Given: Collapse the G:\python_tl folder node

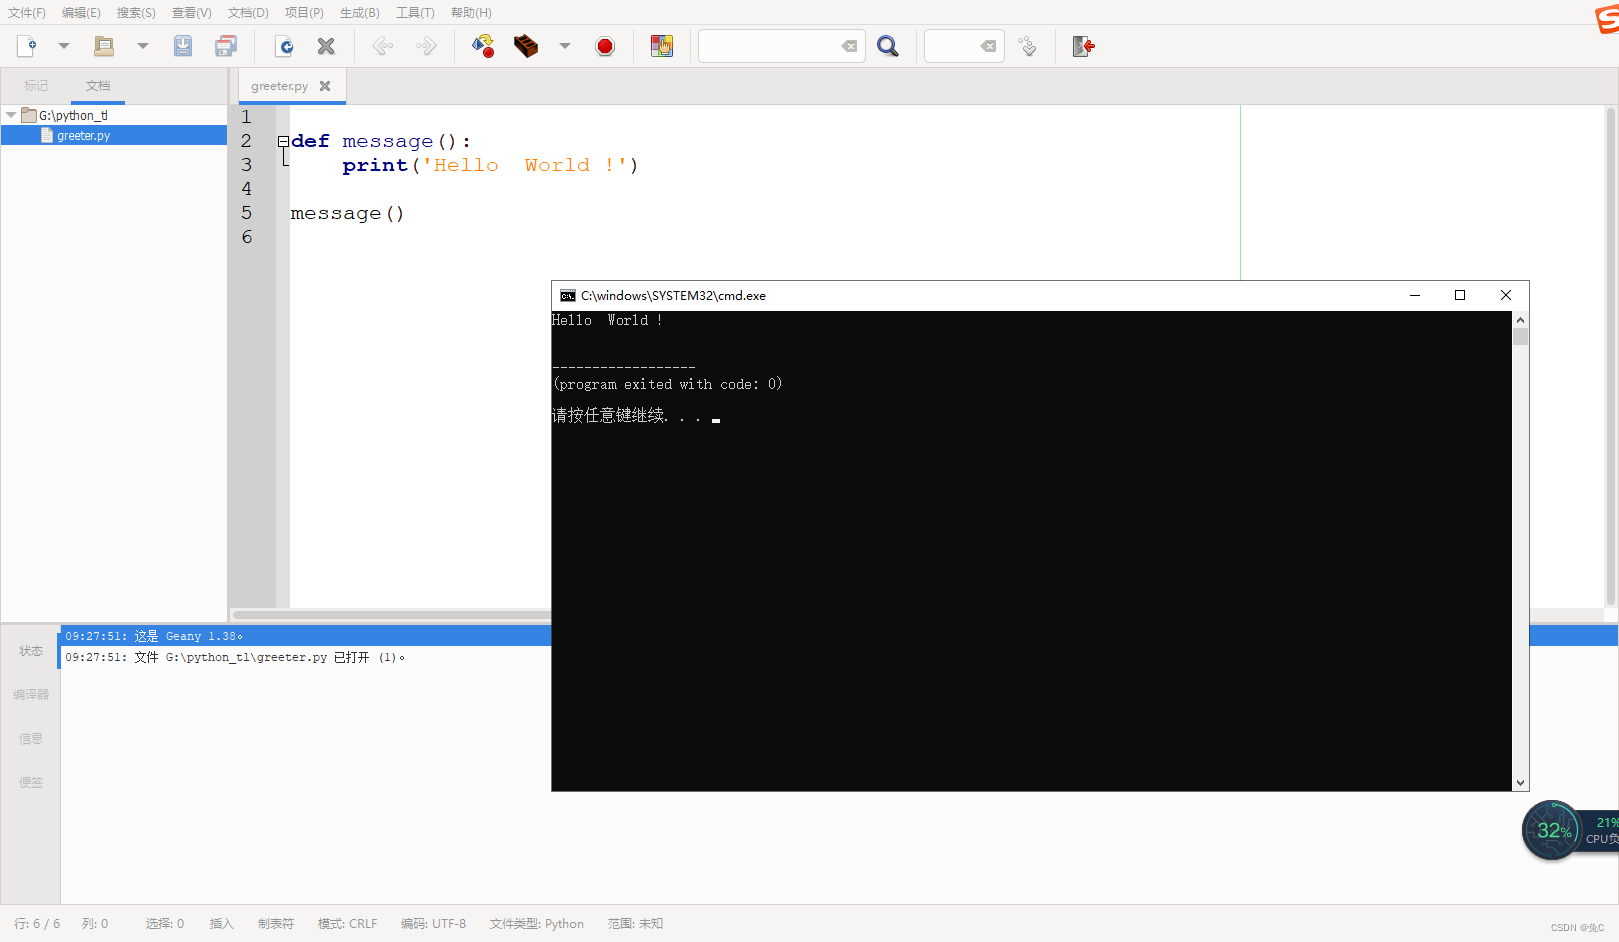Looking at the screenshot, I should click(11, 115).
